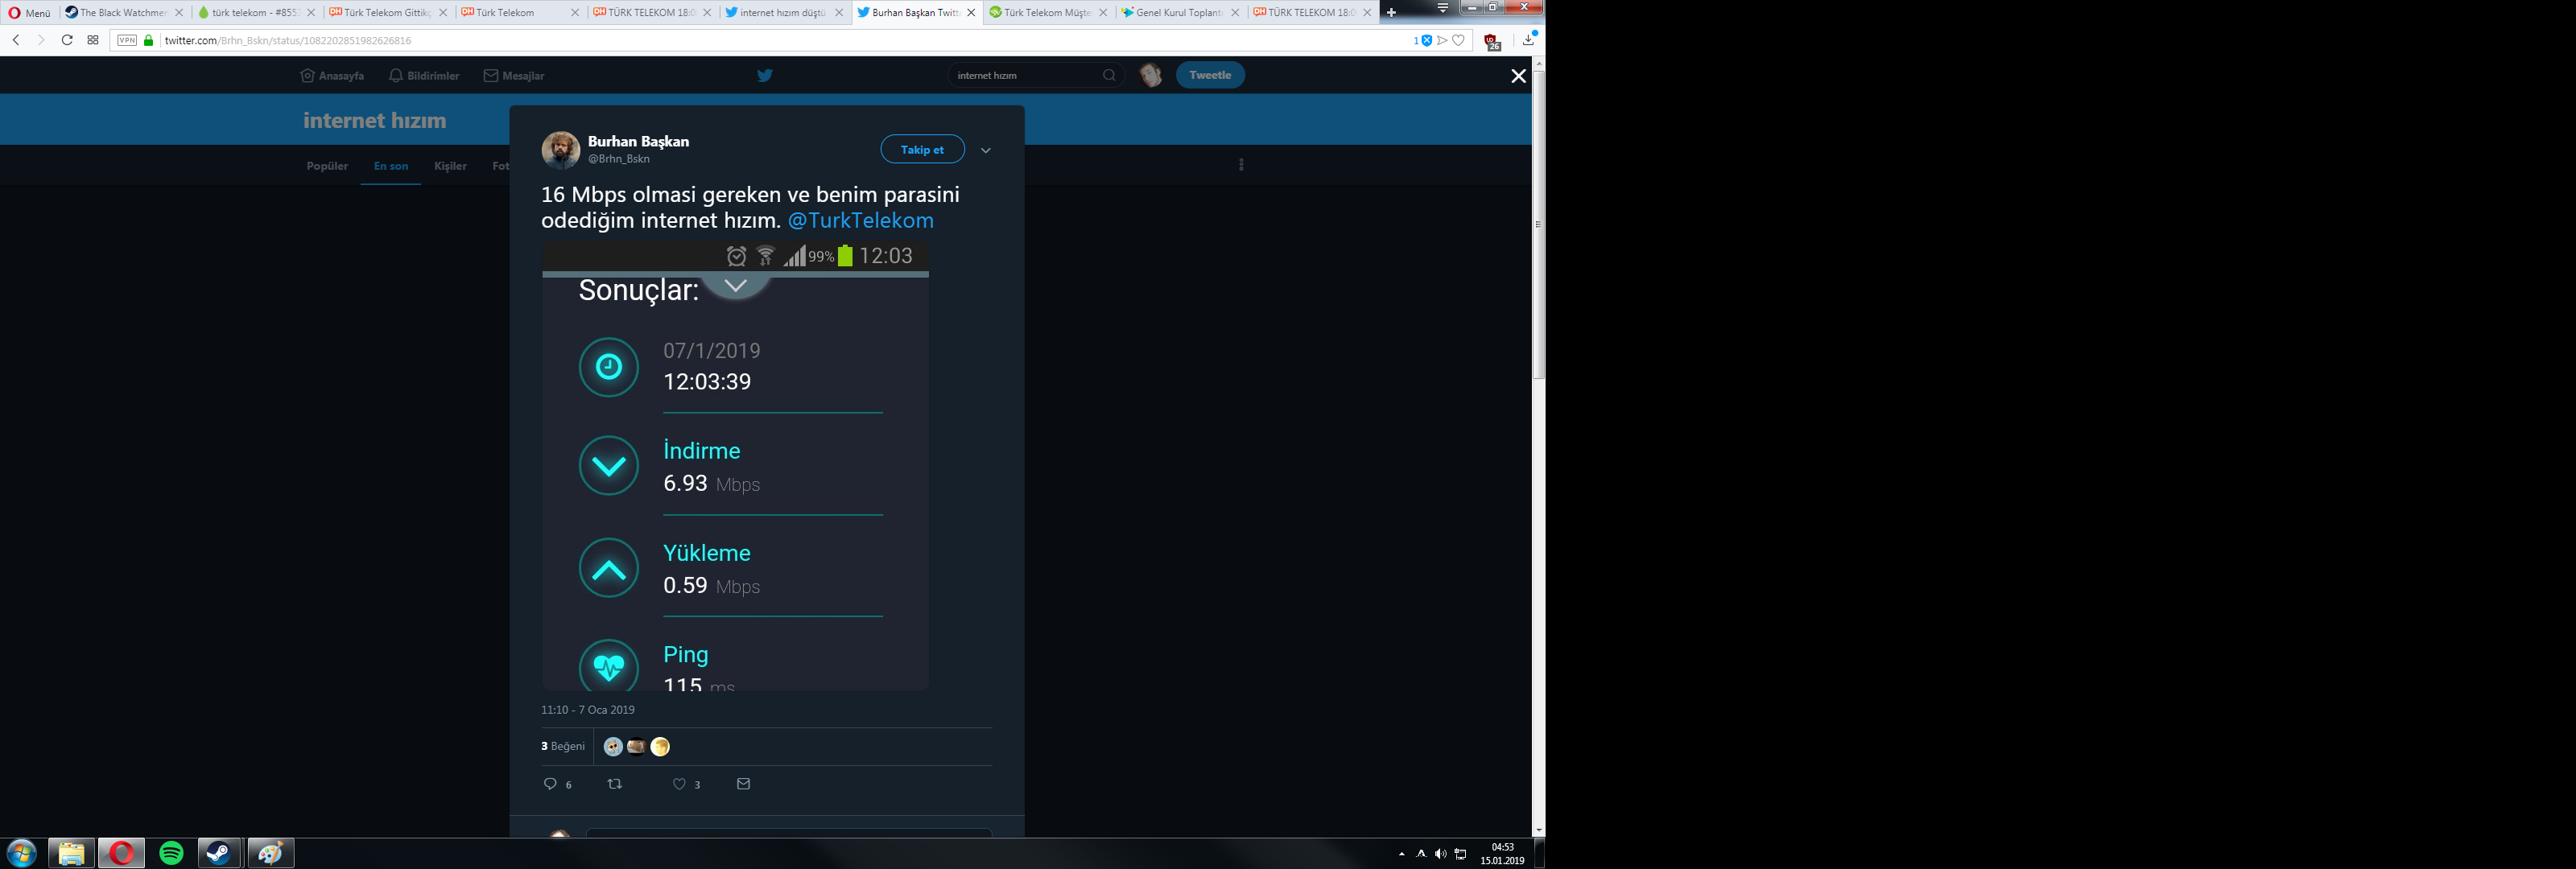This screenshot has width=2576, height=869.
Task: Open the @TurkTelekom mention link
Action: (x=860, y=220)
